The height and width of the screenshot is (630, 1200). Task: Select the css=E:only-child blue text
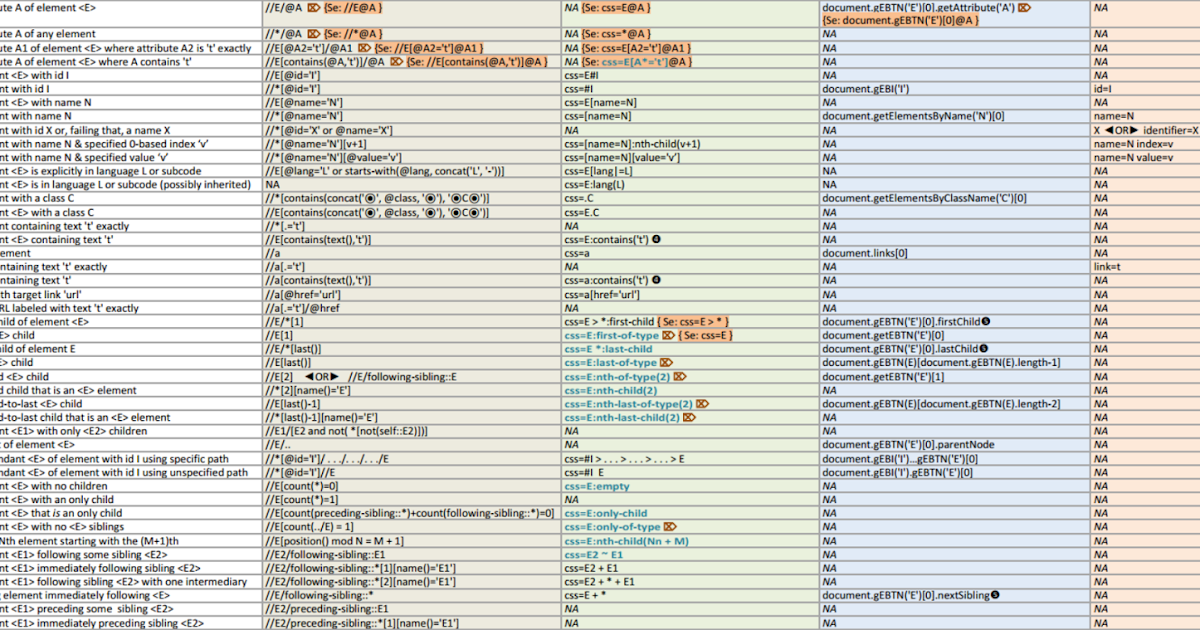(605, 513)
